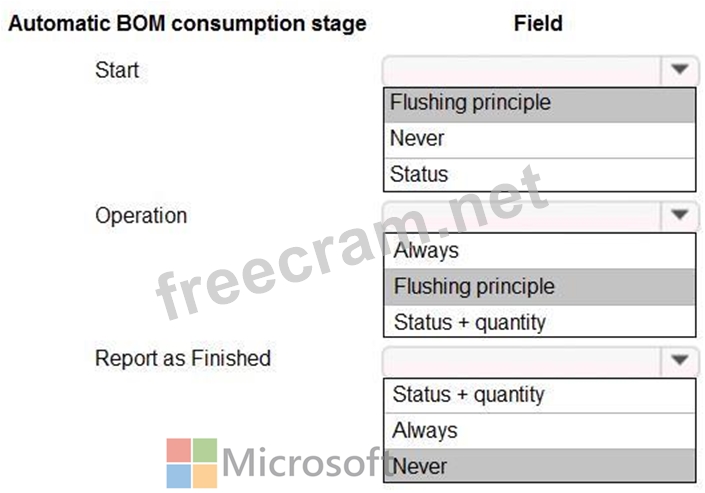Viewport: 705px width, 493px height.
Task: Open the Start stage dropdown arrow
Action: click(x=679, y=70)
